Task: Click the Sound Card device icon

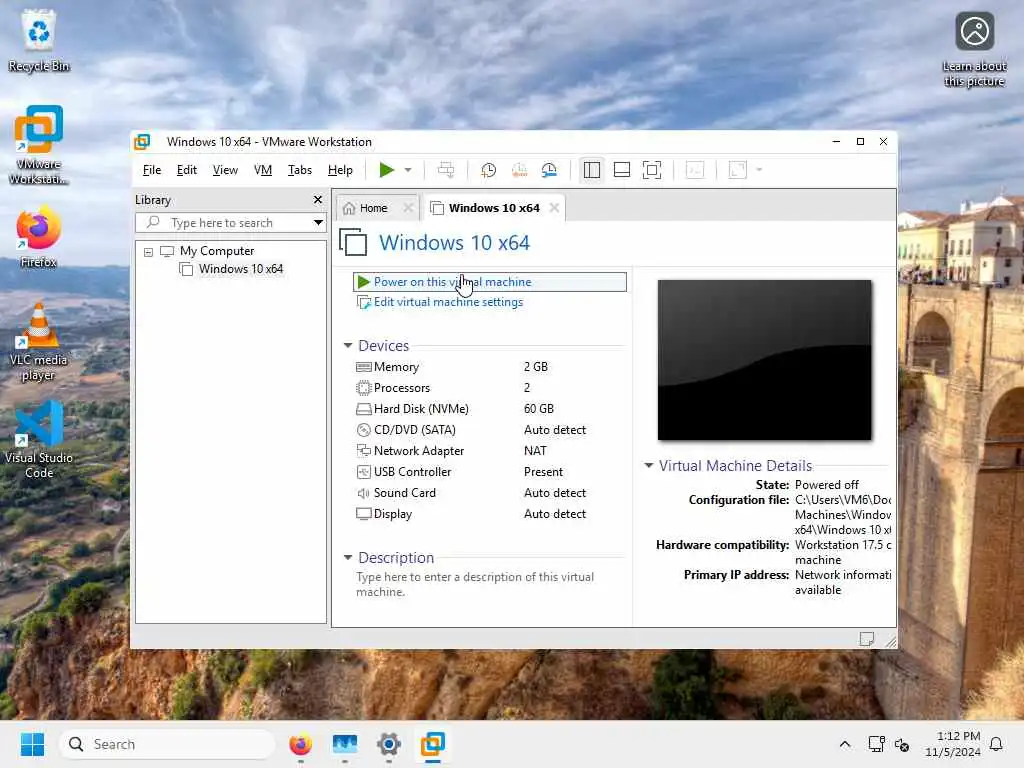Action: (x=364, y=493)
